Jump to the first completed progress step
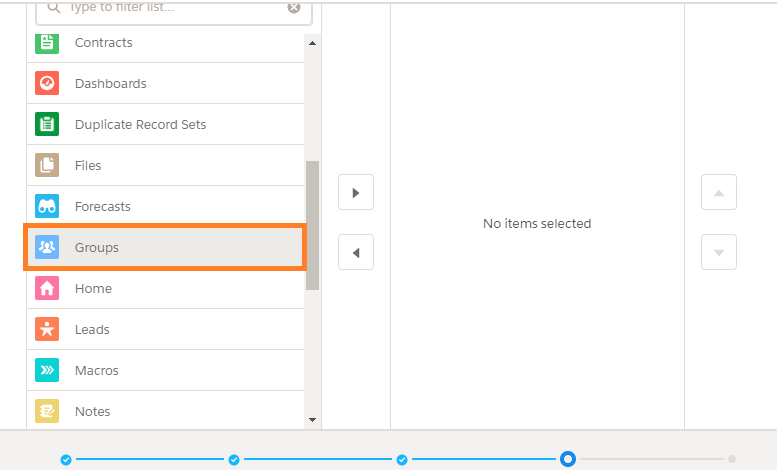 coord(66,460)
